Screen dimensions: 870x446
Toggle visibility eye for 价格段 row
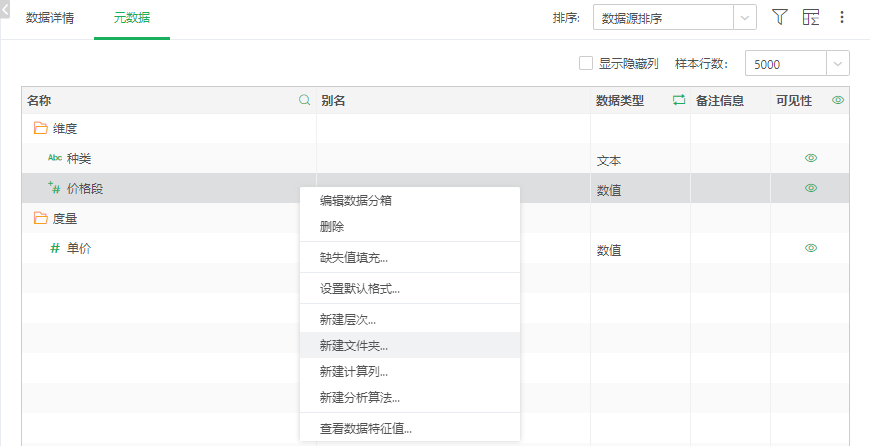[811, 188]
